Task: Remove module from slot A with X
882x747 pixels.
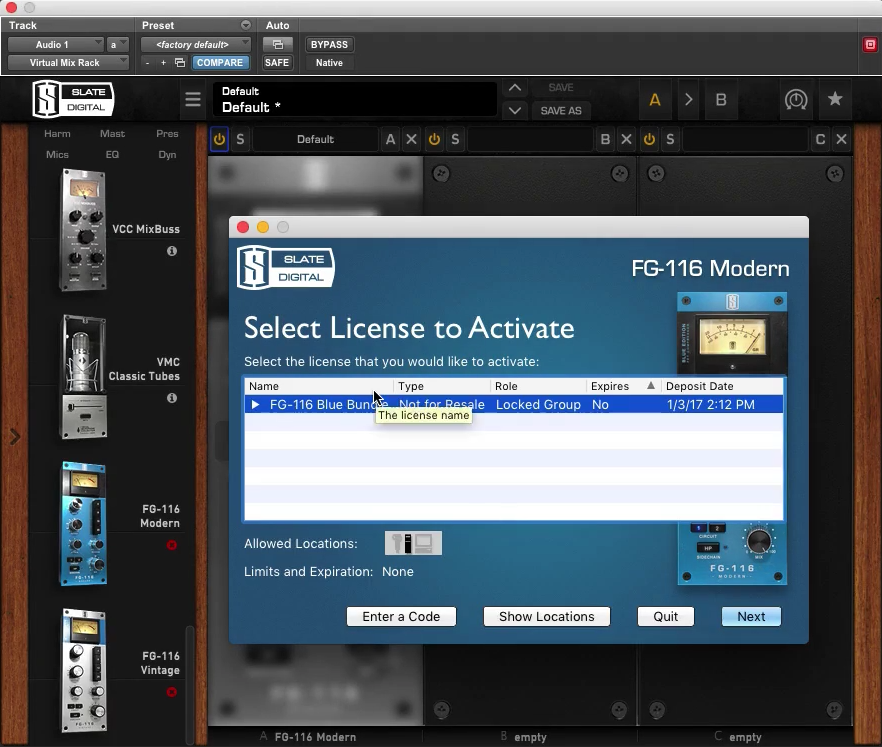Action: [x=412, y=139]
